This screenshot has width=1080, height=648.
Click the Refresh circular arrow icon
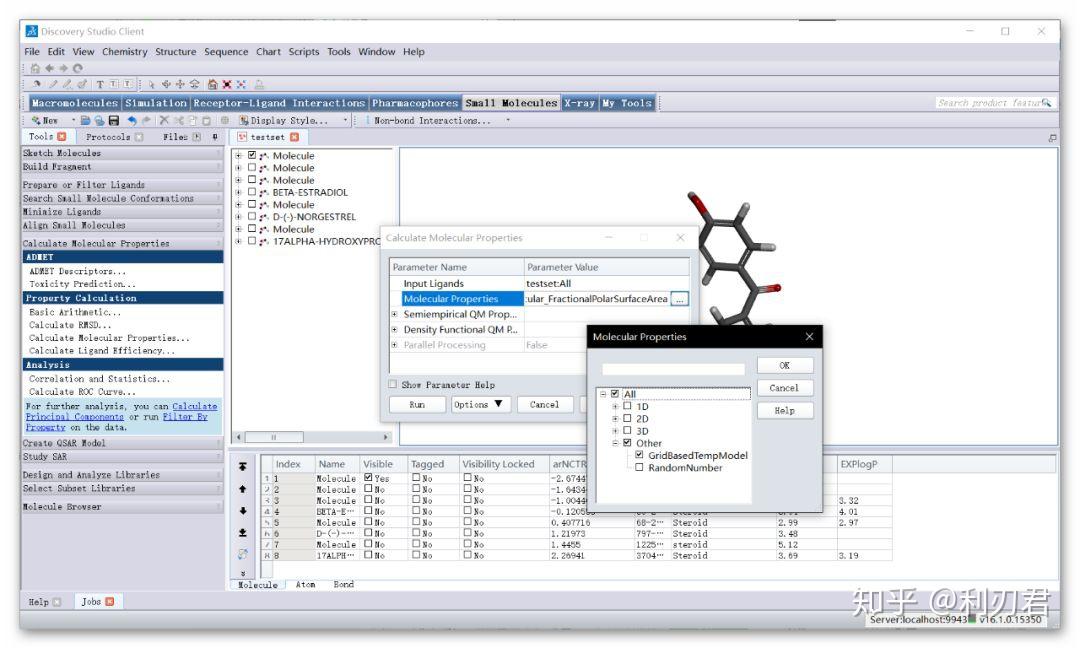(78, 68)
